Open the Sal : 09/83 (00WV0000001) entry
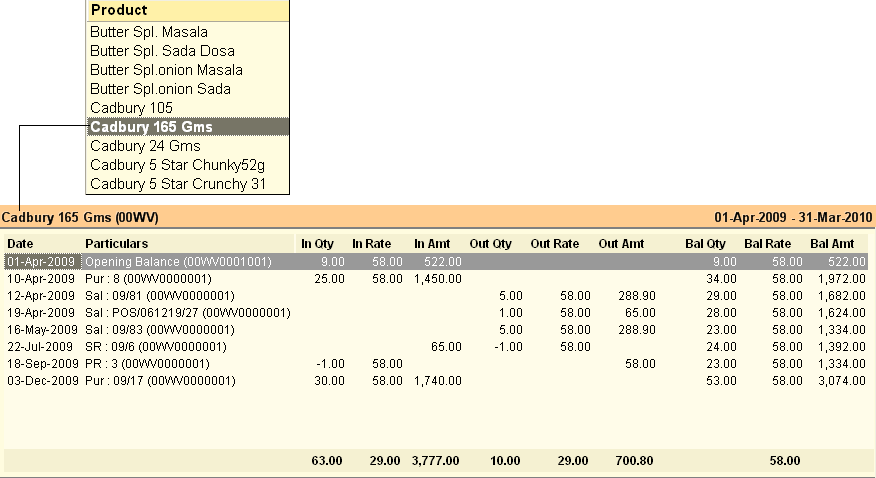The height and width of the screenshot is (478, 876). [x=160, y=329]
